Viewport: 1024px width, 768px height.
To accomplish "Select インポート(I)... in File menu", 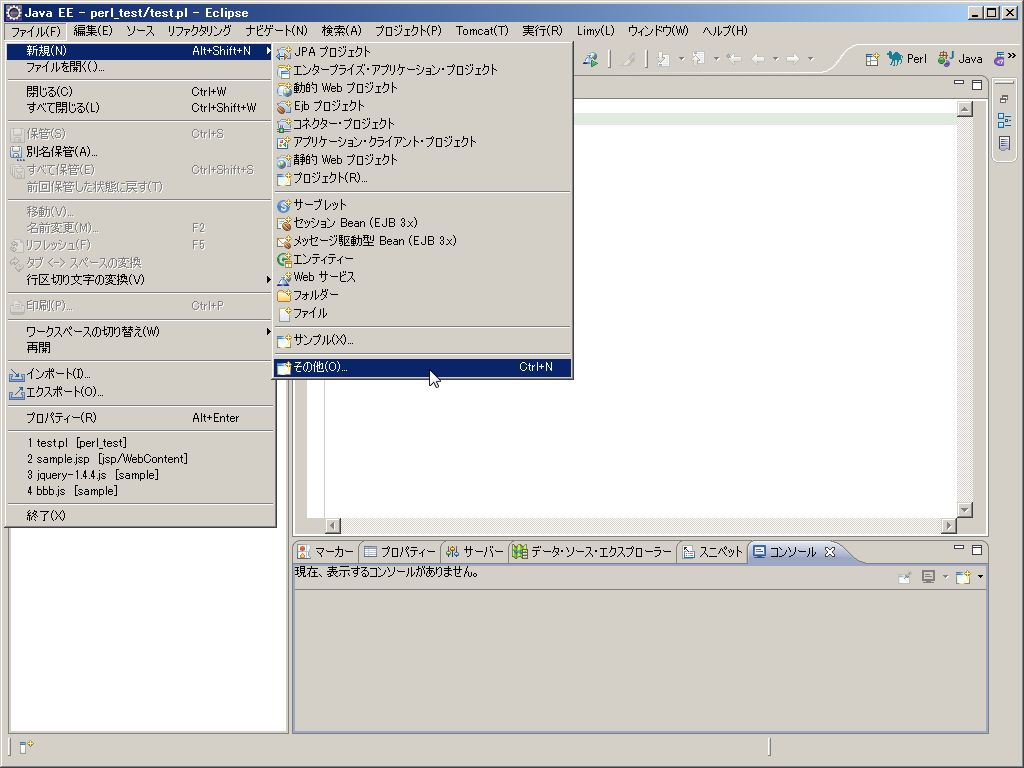I will pos(140,374).
